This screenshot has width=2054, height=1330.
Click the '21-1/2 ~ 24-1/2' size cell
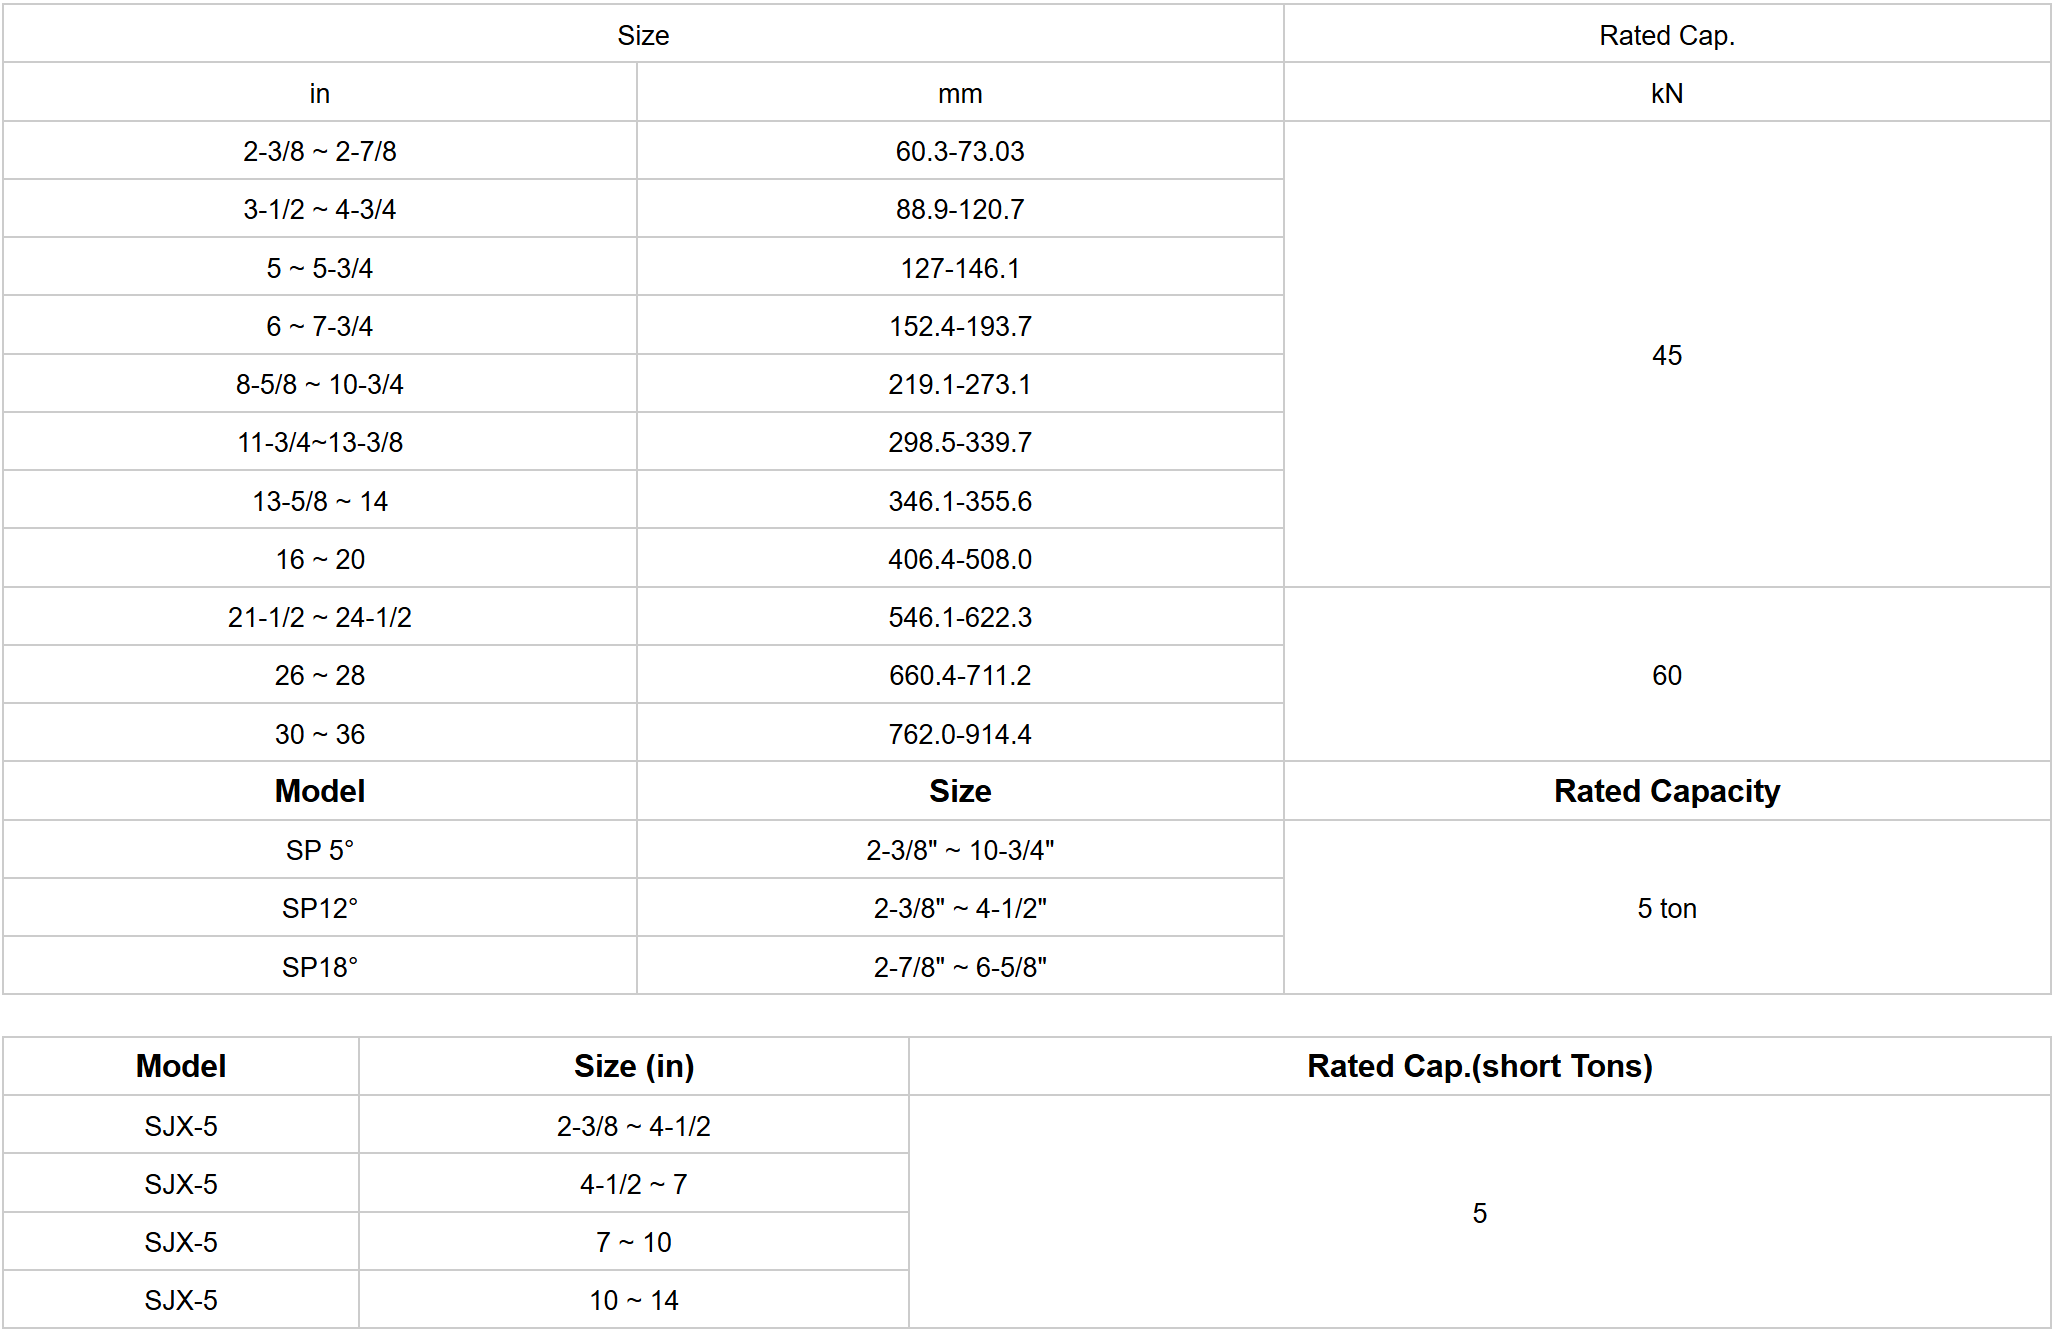click(320, 618)
